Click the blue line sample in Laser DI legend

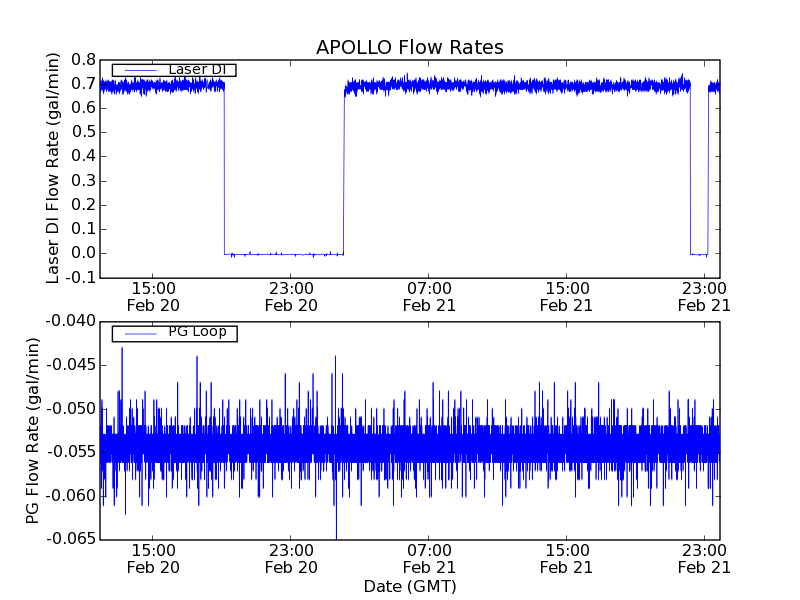pyautogui.click(x=141, y=70)
